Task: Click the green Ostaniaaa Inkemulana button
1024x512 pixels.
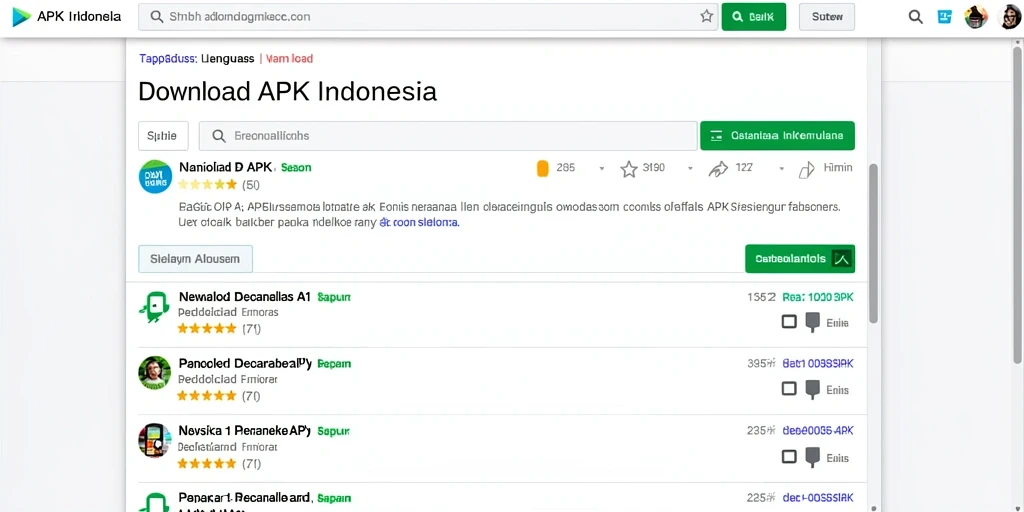Action: (x=777, y=136)
